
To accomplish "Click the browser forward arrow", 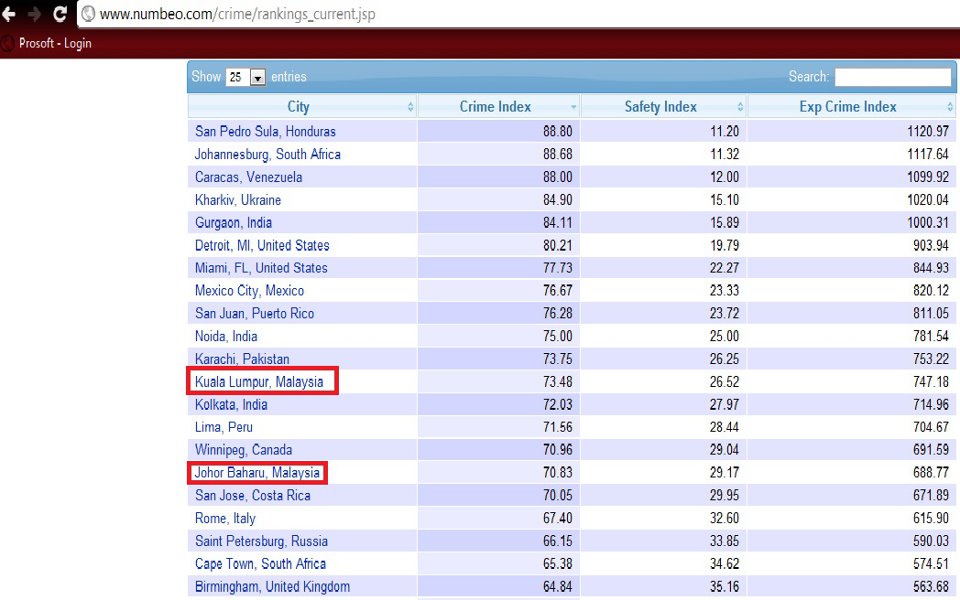I will point(35,13).
